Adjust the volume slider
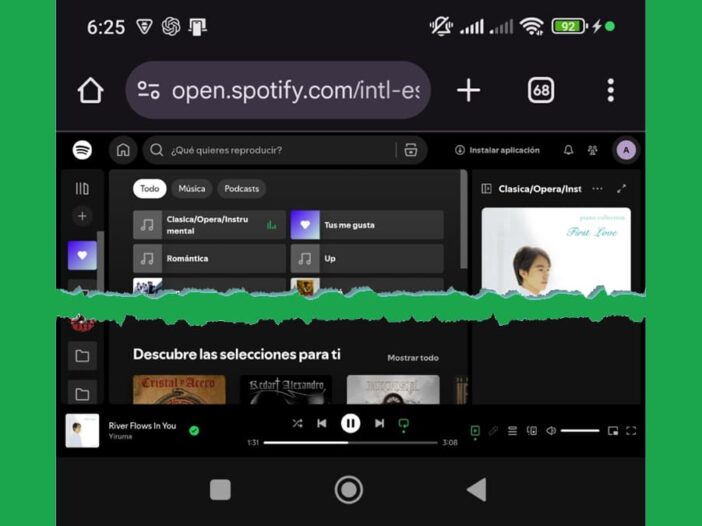 coord(580,431)
